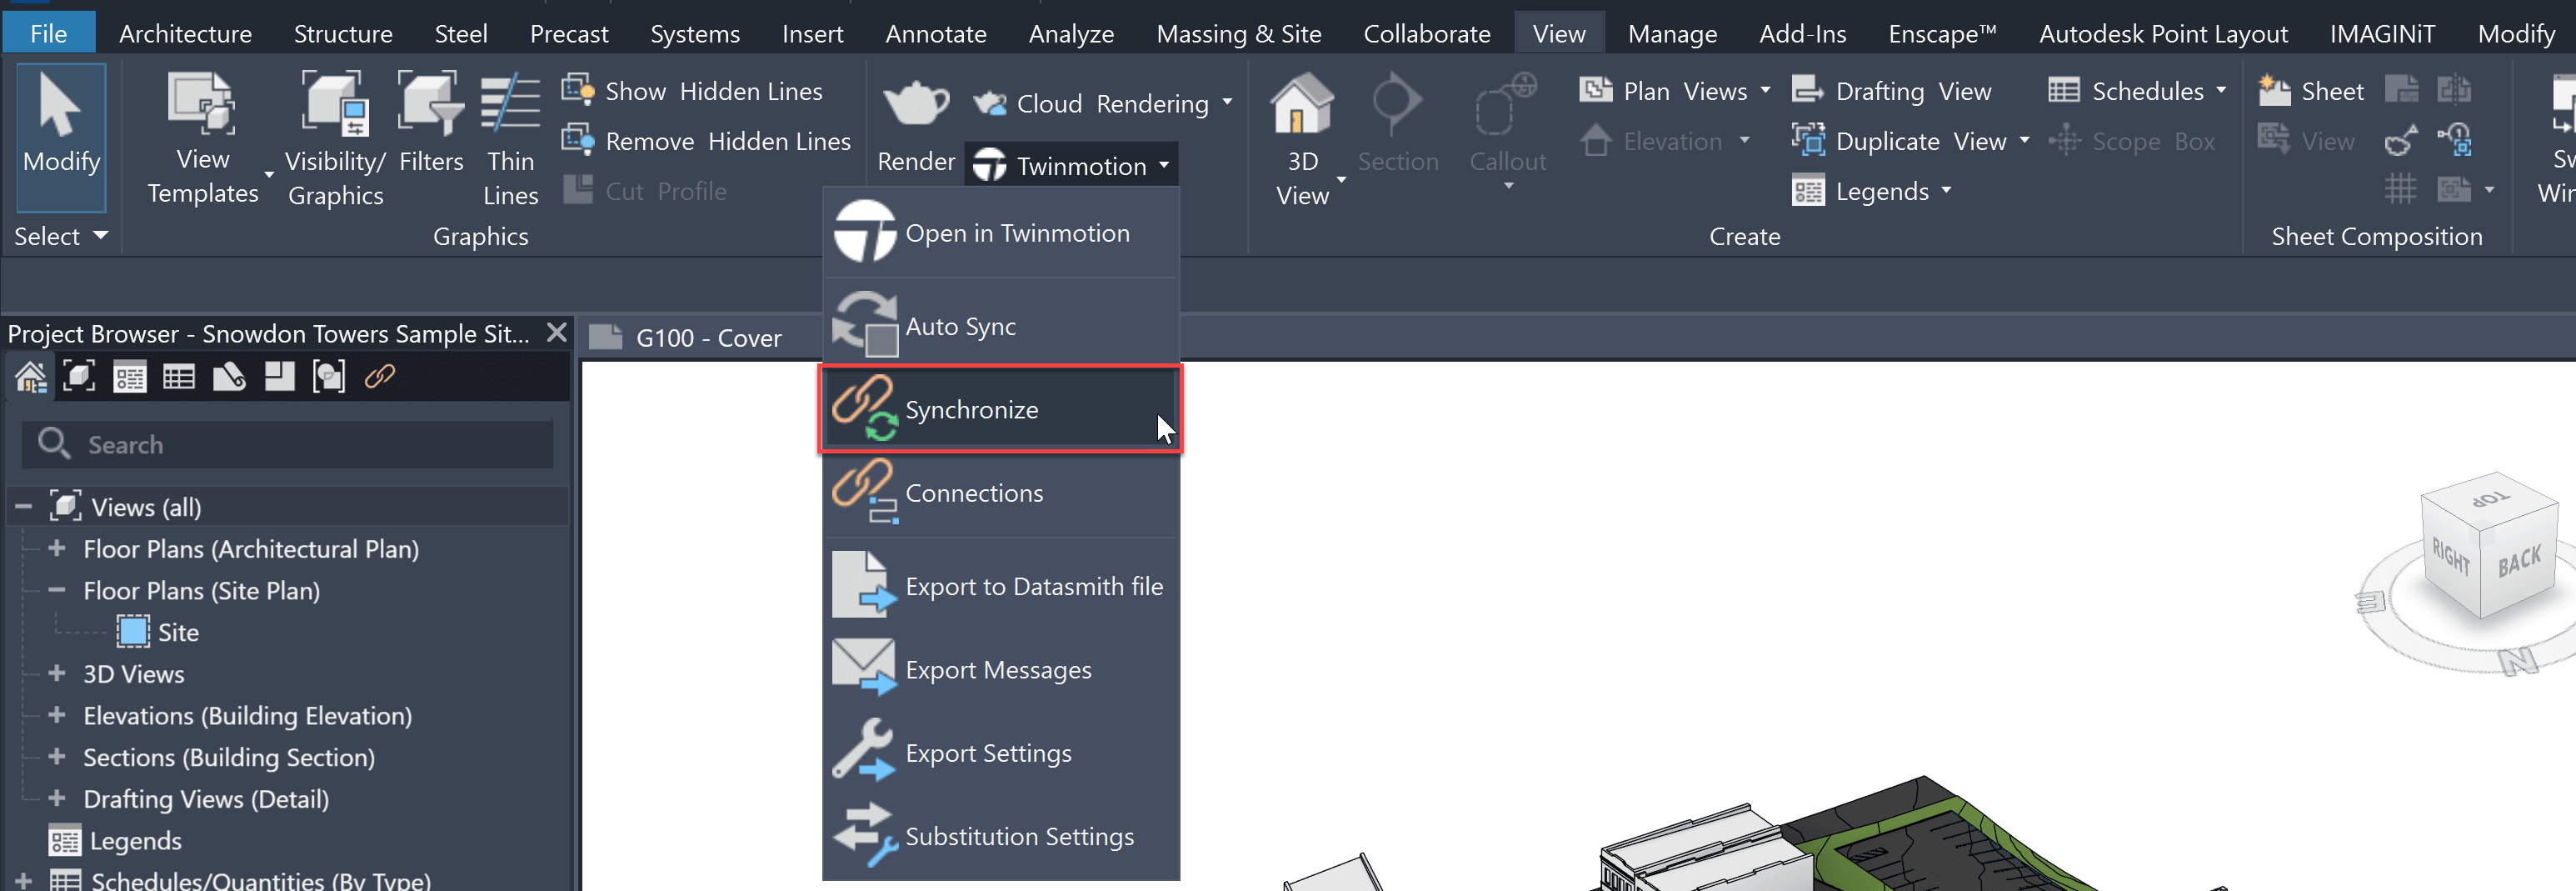Screen dimensions: 2576x891
Task: Open View Templates
Action: [203, 137]
